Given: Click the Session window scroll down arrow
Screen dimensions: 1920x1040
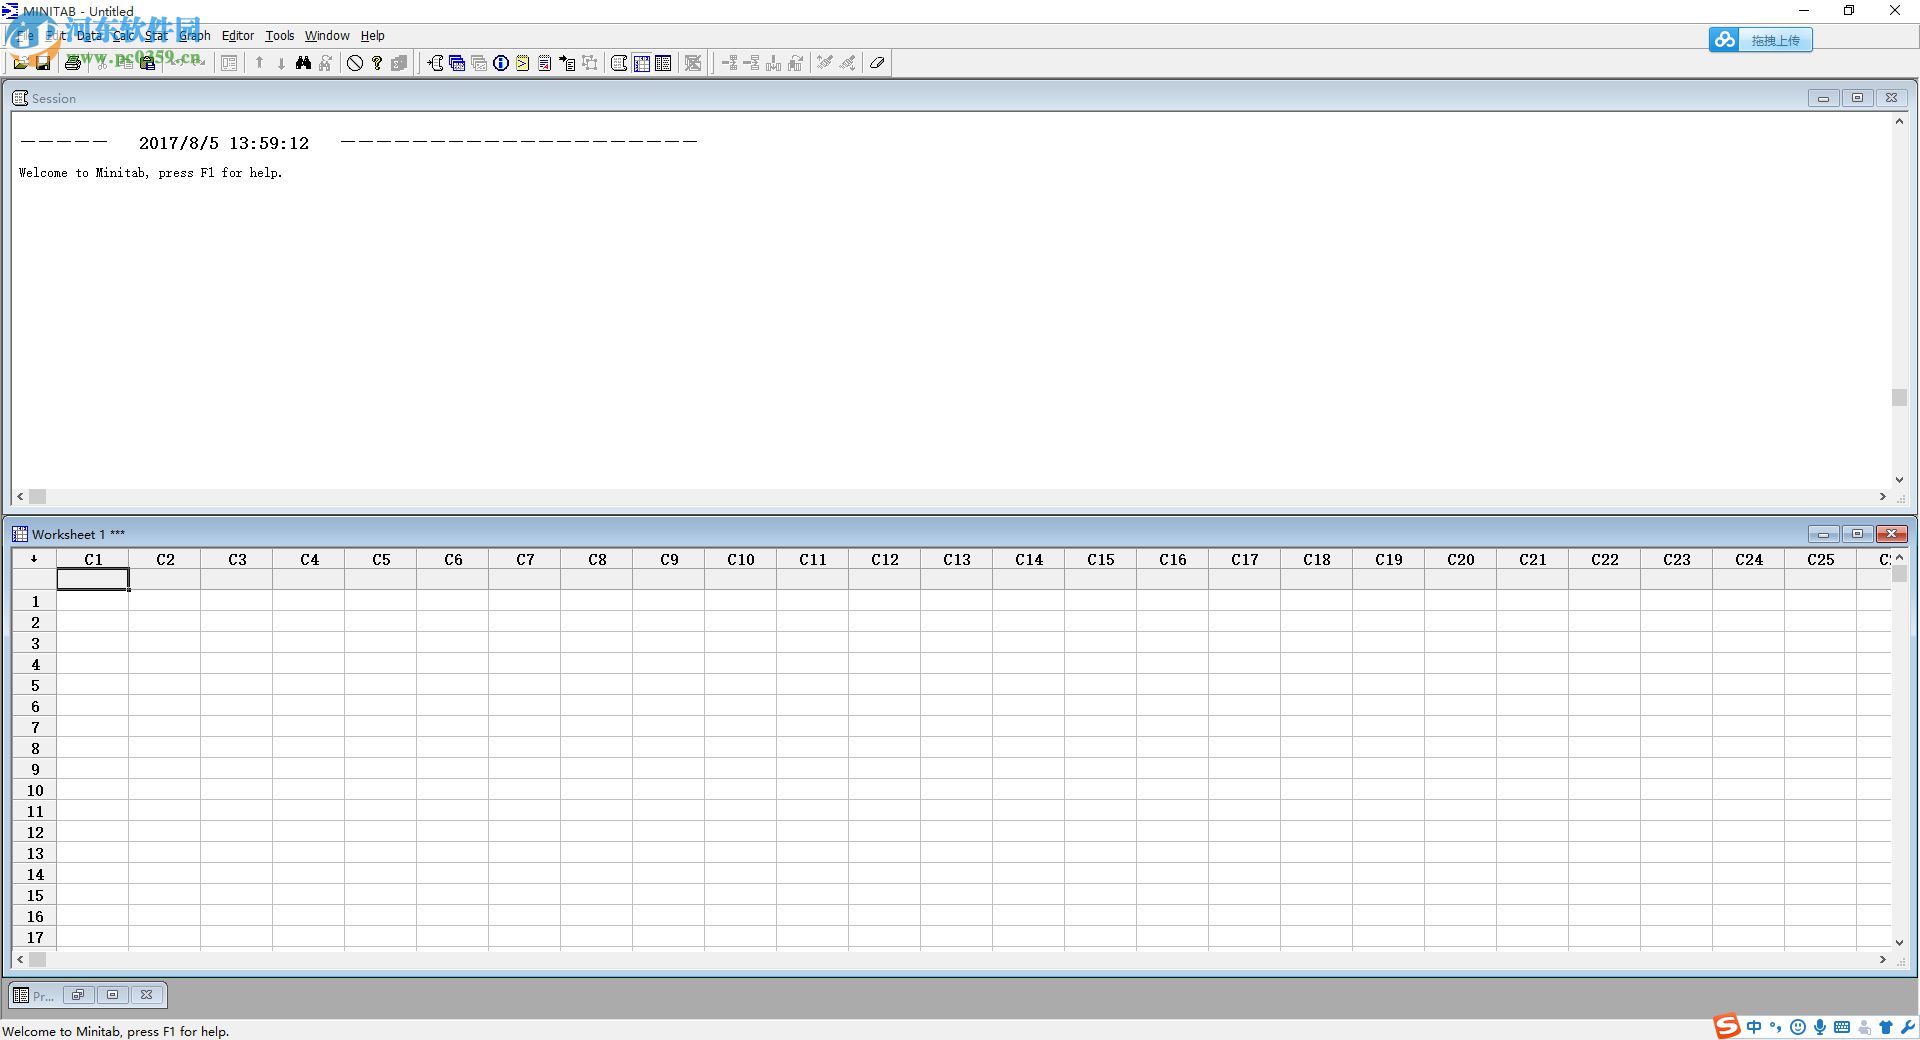Looking at the screenshot, I should (x=1899, y=480).
